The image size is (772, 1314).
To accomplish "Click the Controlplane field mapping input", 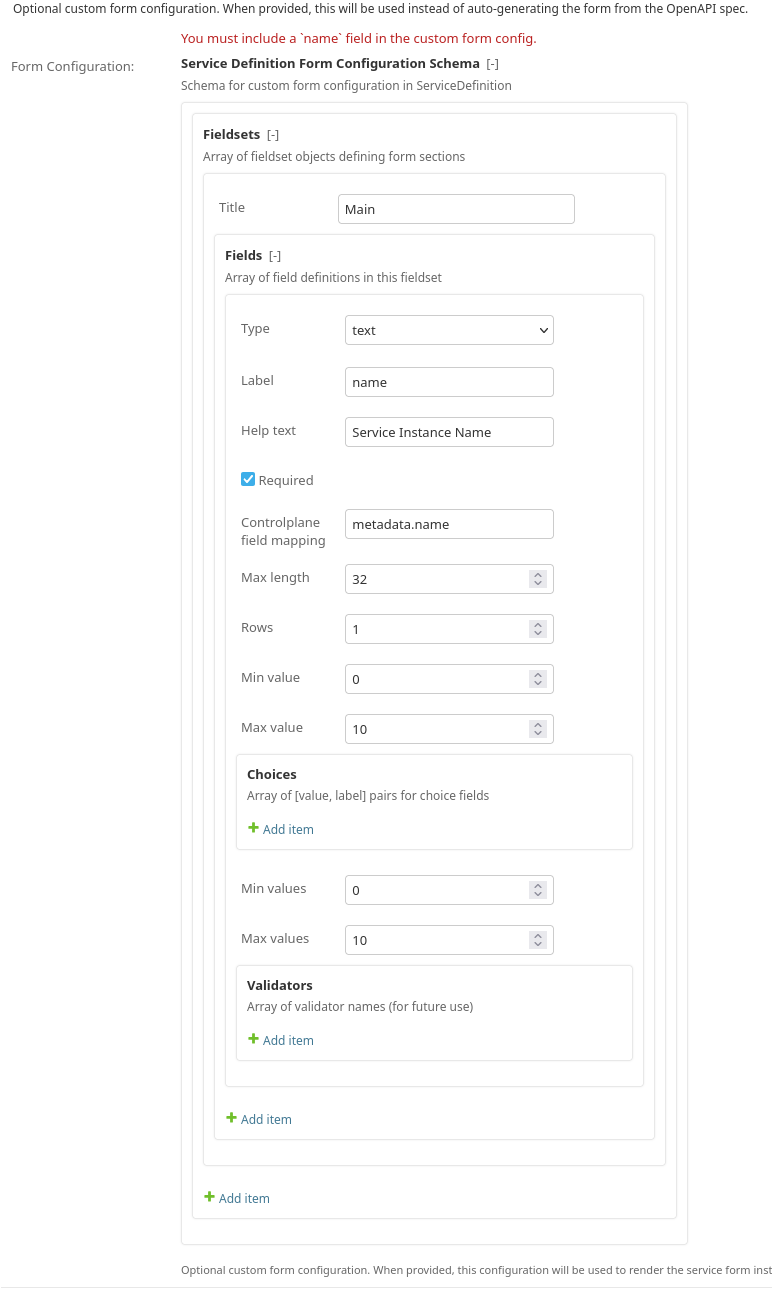I will pos(448,524).
